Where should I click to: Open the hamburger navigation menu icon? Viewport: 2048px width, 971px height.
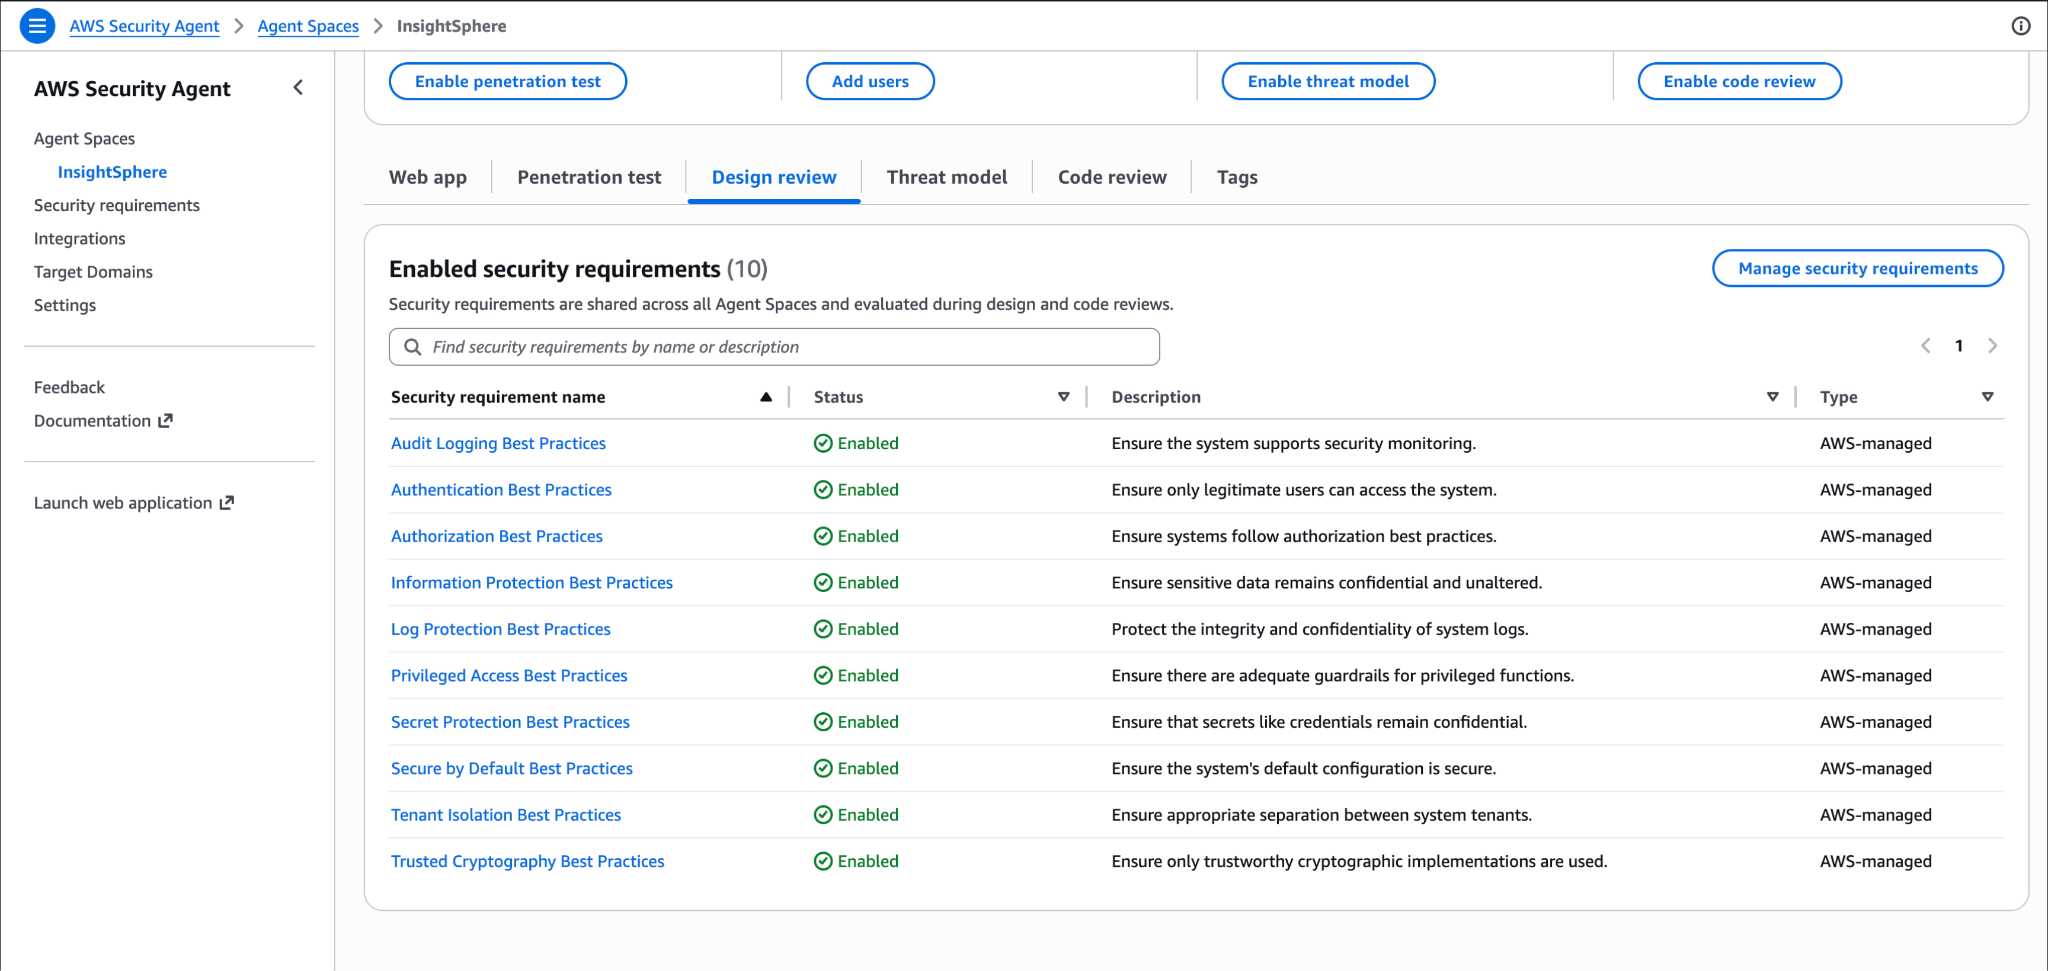click(x=37, y=26)
